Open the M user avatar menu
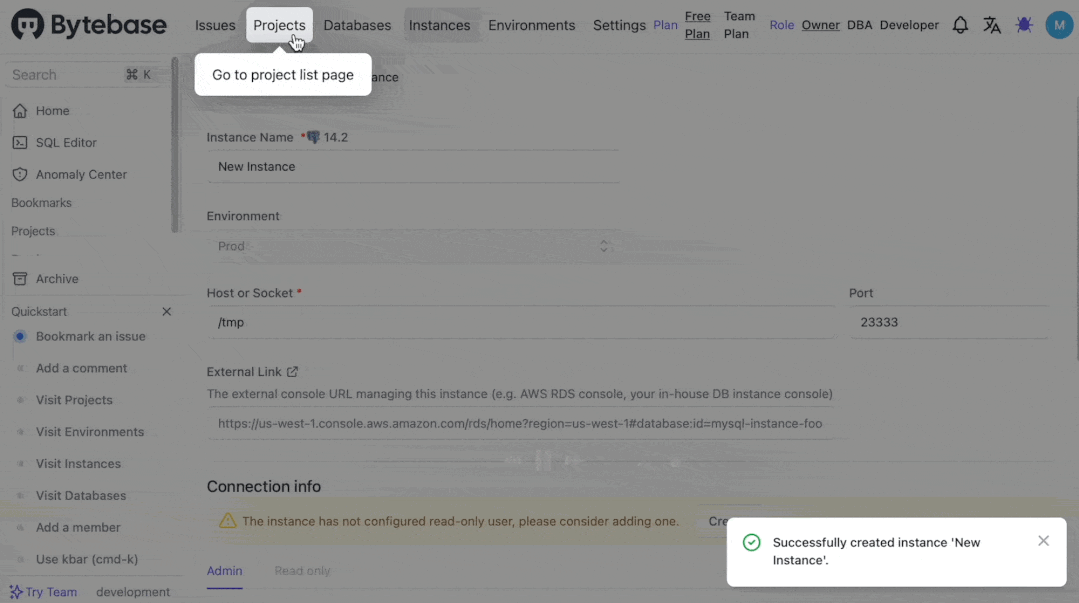 tap(1059, 25)
